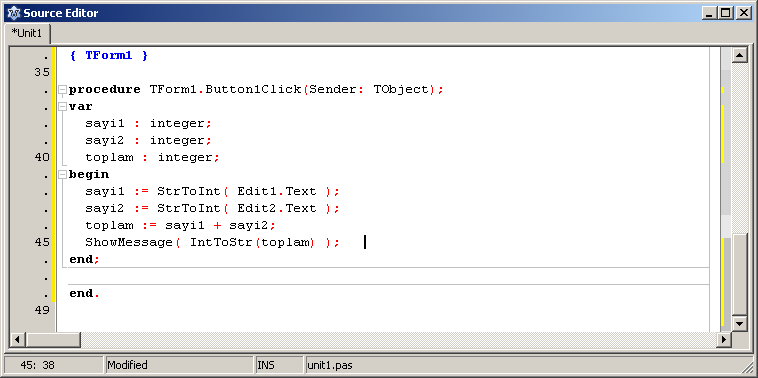Click the vertical scrollbar thumb
The width and height of the screenshot is (758, 378).
[x=740, y=275]
